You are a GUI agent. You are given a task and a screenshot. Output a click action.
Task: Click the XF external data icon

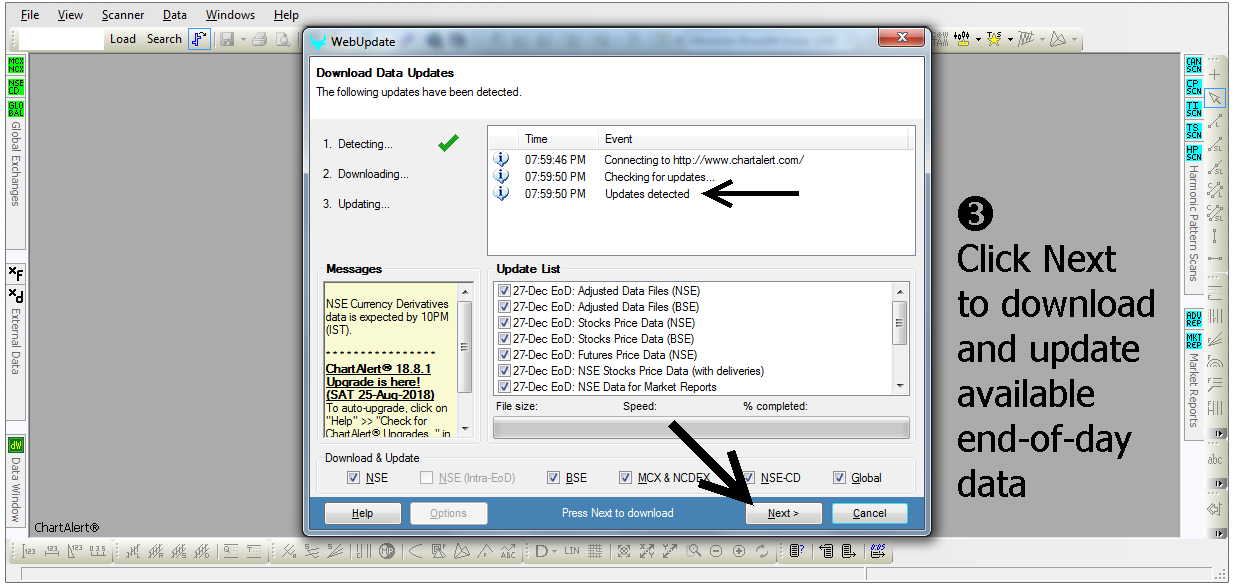pos(16,273)
